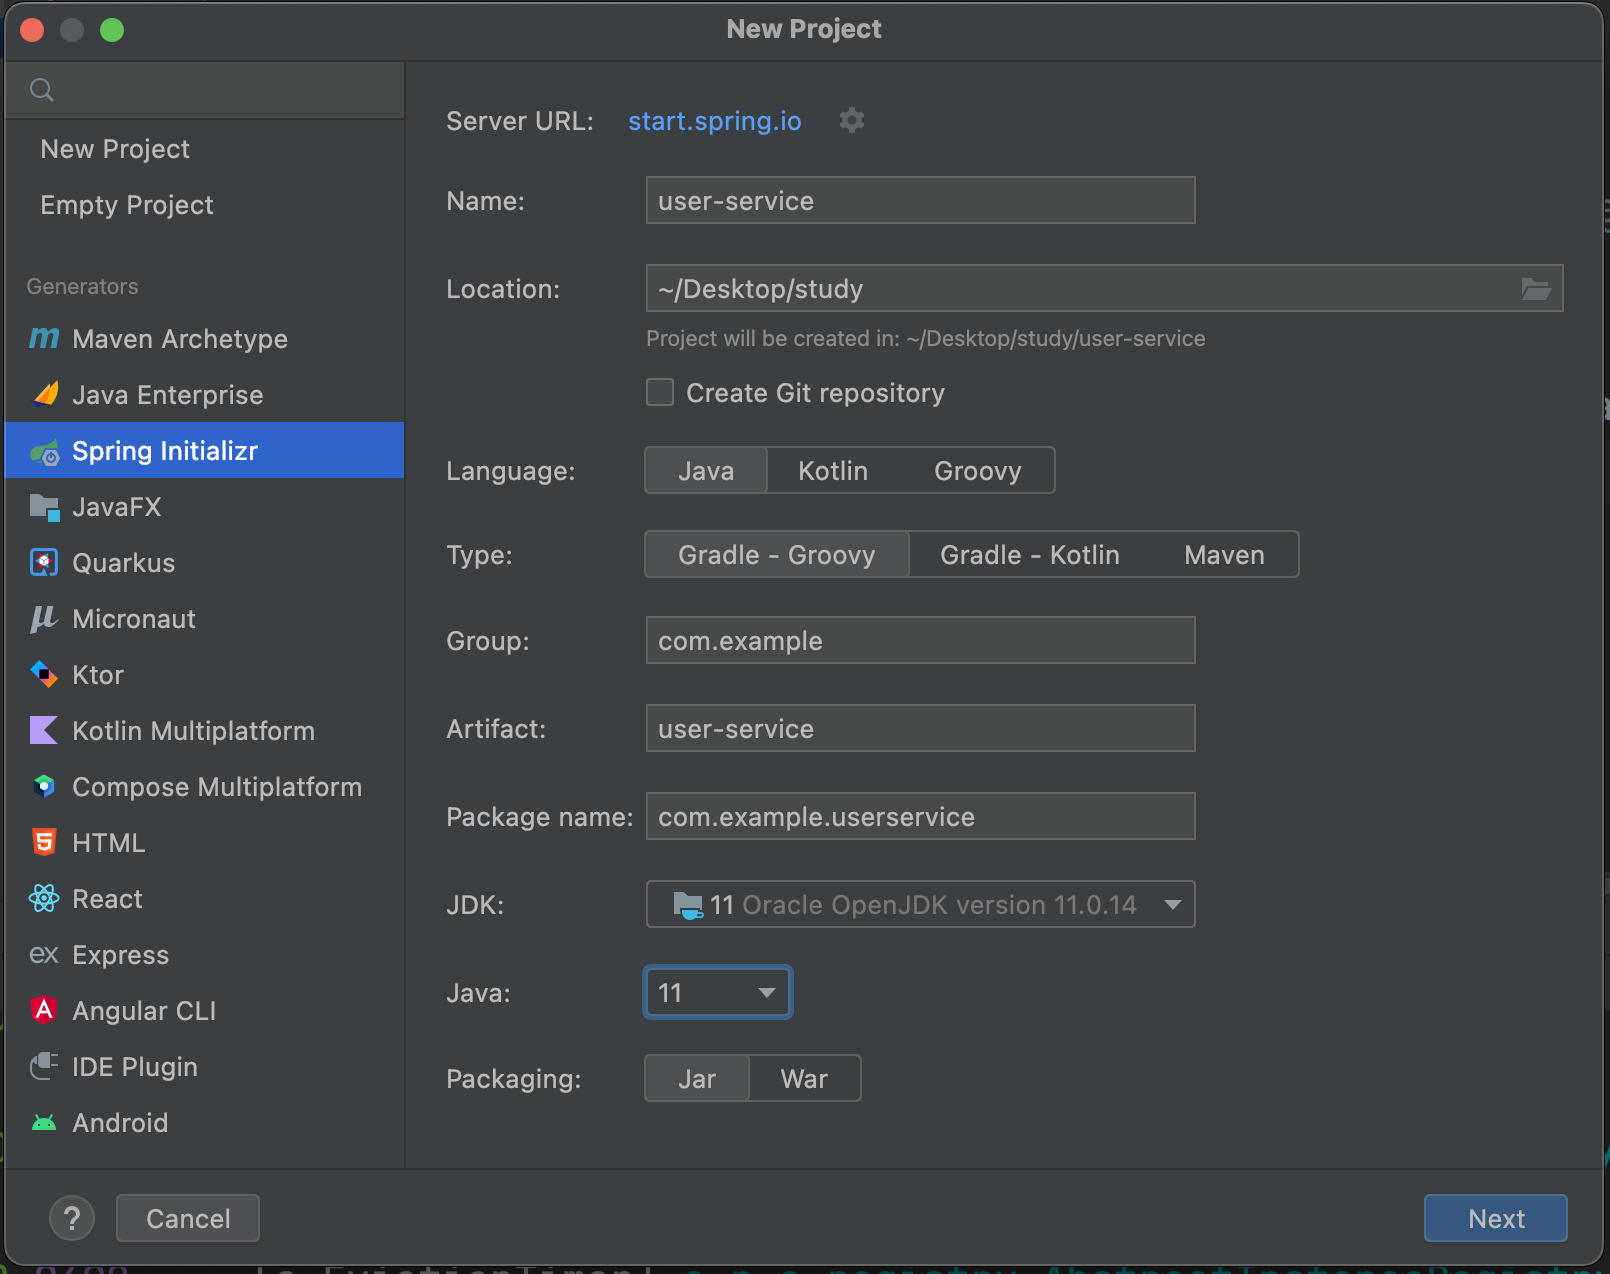Choose Gradle - Groovy build type
The height and width of the screenshot is (1274, 1610).
pyautogui.click(x=777, y=554)
